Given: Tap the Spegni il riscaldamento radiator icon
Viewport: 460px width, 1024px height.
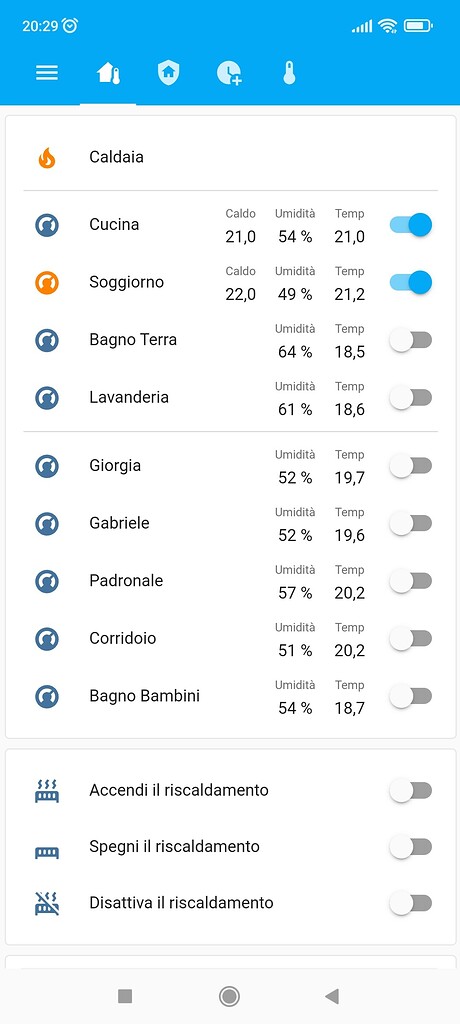Looking at the screenshot, I should coord(46,852).
